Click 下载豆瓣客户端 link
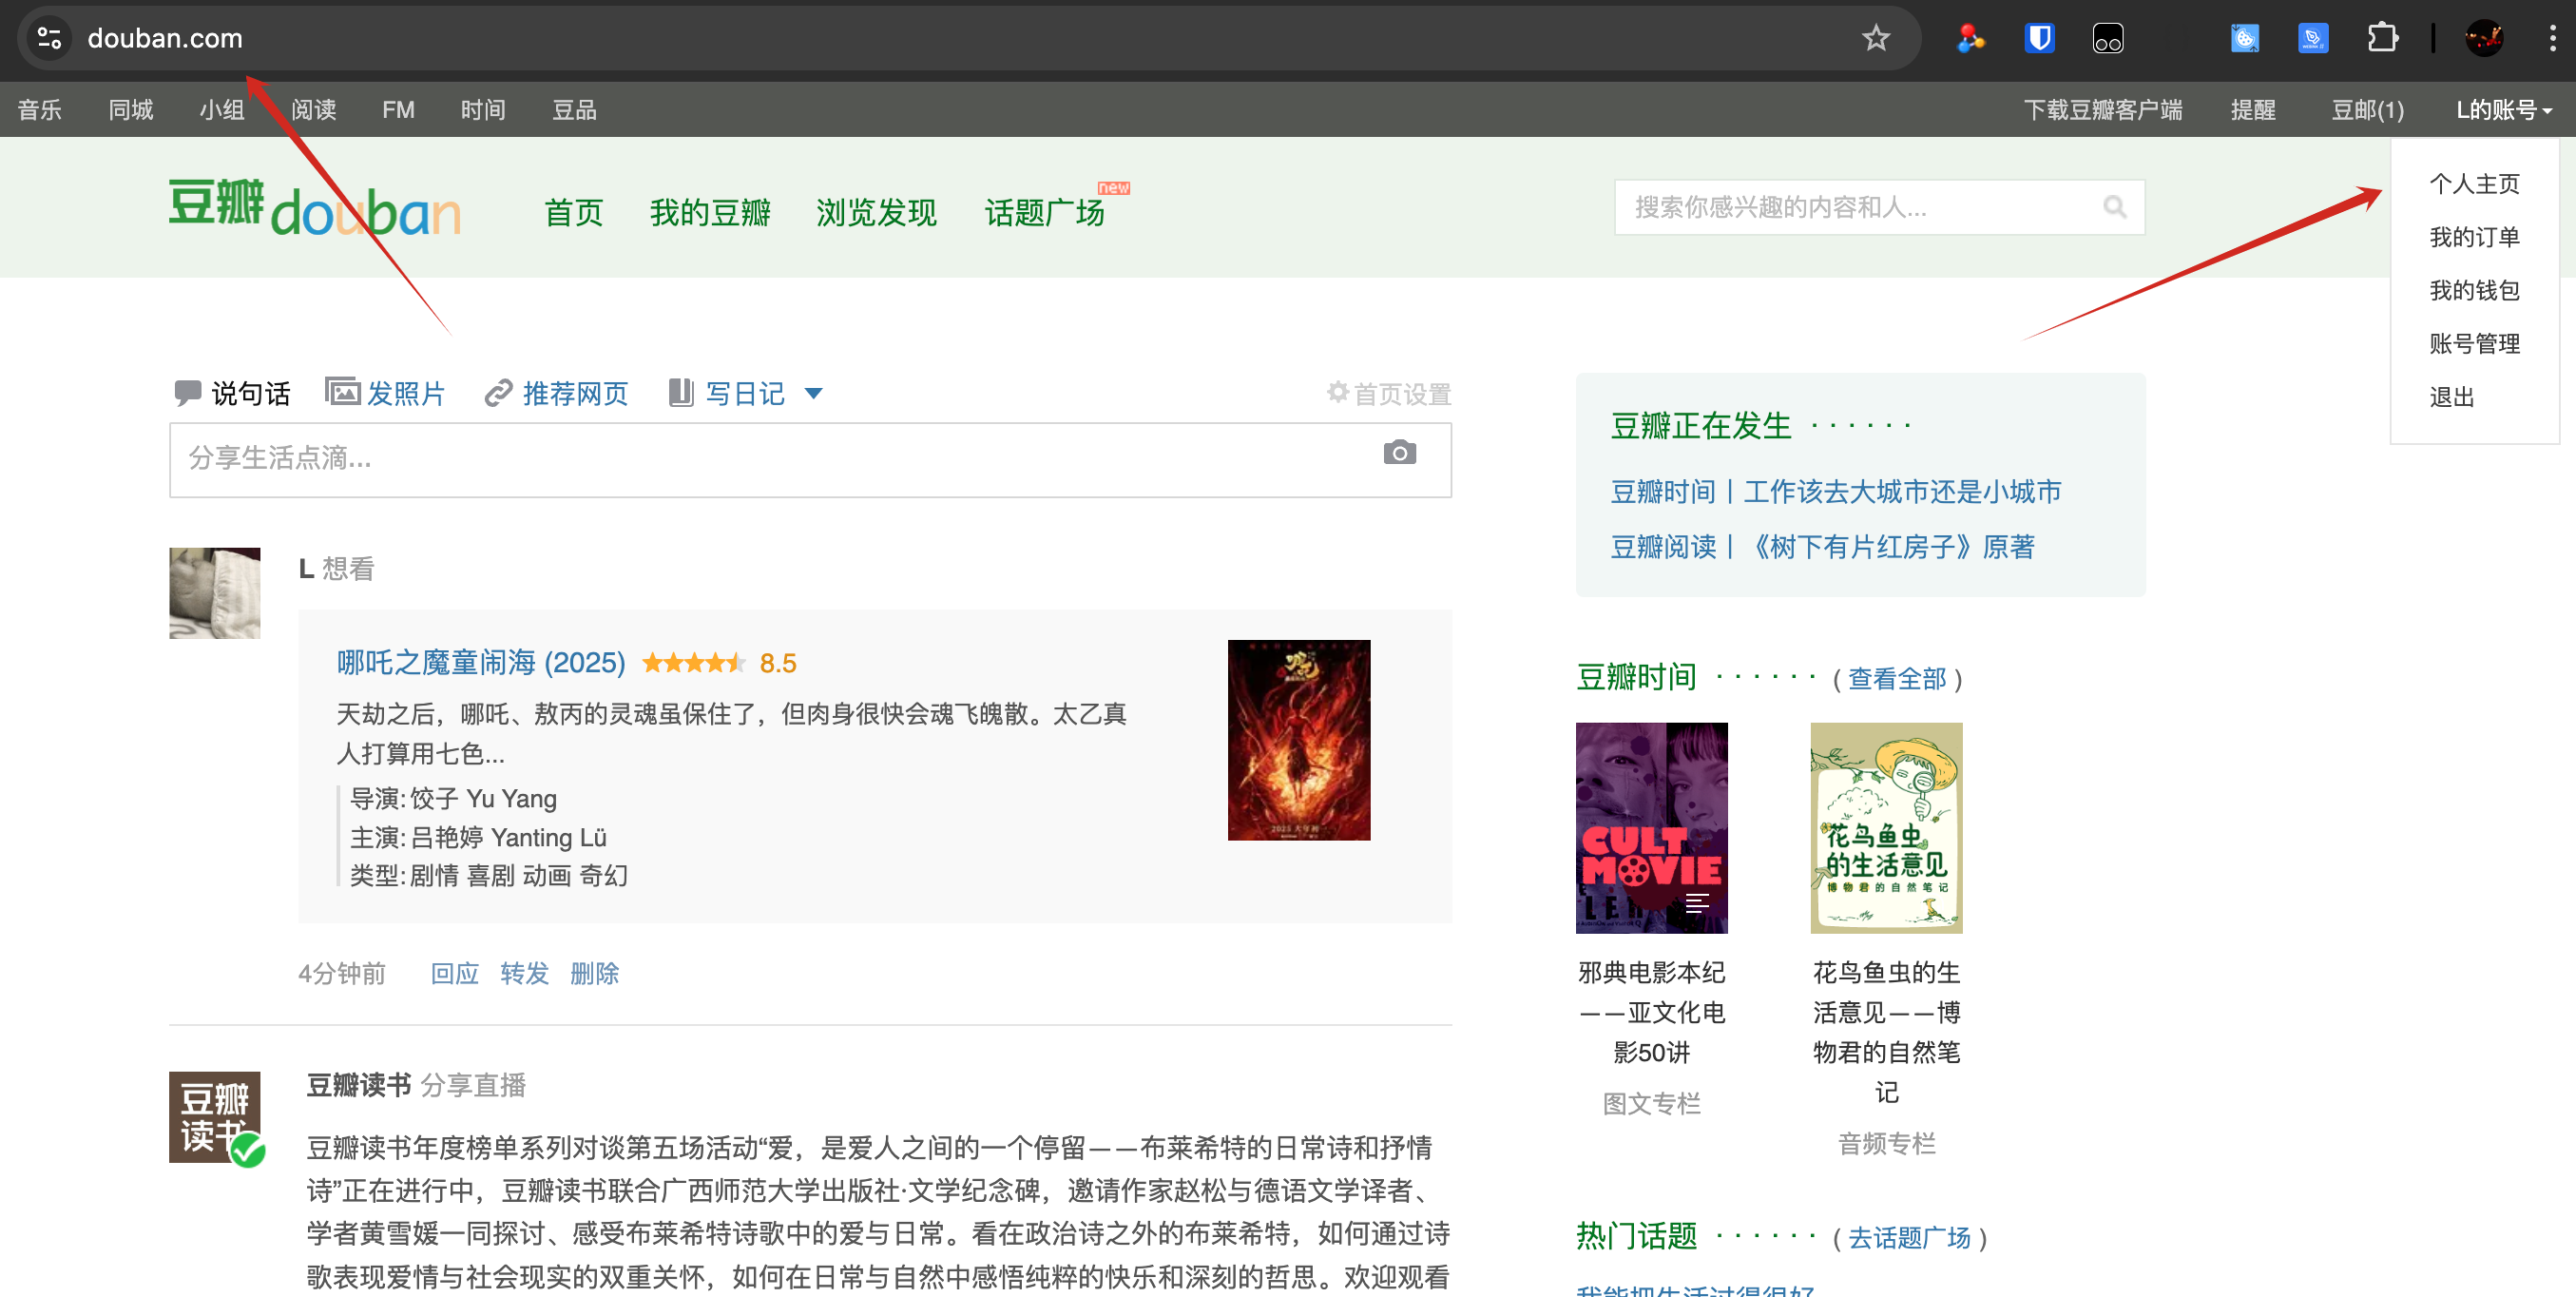The width and height of the screenshot is (2576, 1297). (2103, 109)
